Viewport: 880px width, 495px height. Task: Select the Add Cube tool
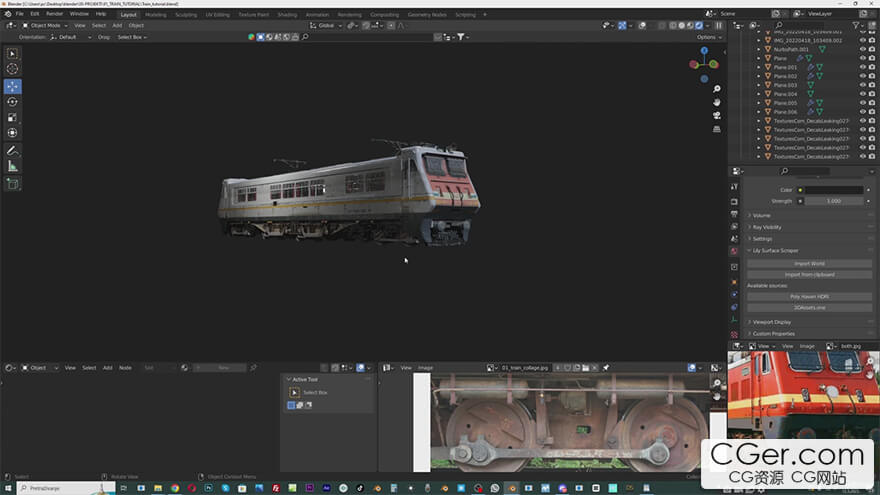click(12, 184)
